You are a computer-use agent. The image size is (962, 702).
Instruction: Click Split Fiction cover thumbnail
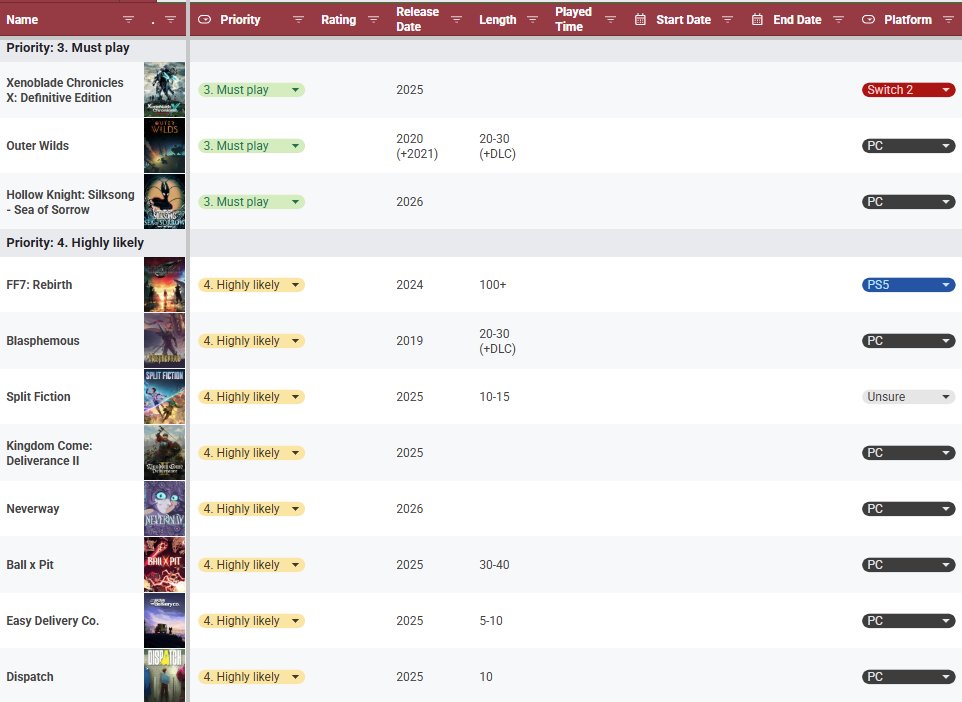pos(164,396)
